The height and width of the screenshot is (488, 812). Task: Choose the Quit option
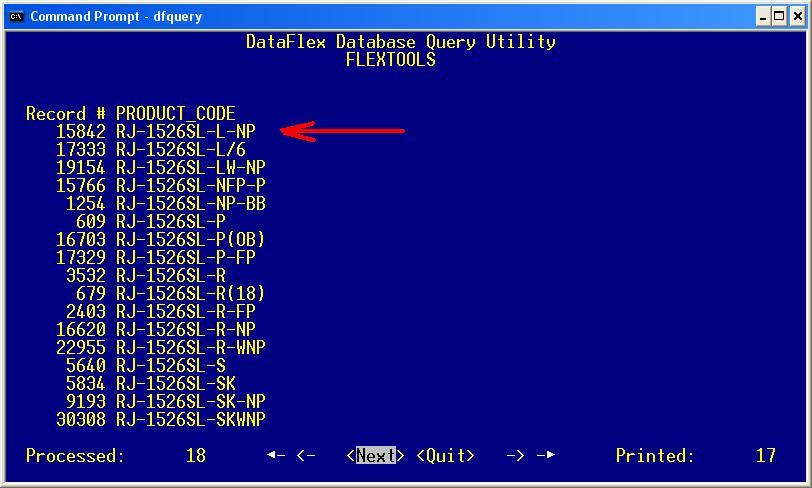[445, 456]
